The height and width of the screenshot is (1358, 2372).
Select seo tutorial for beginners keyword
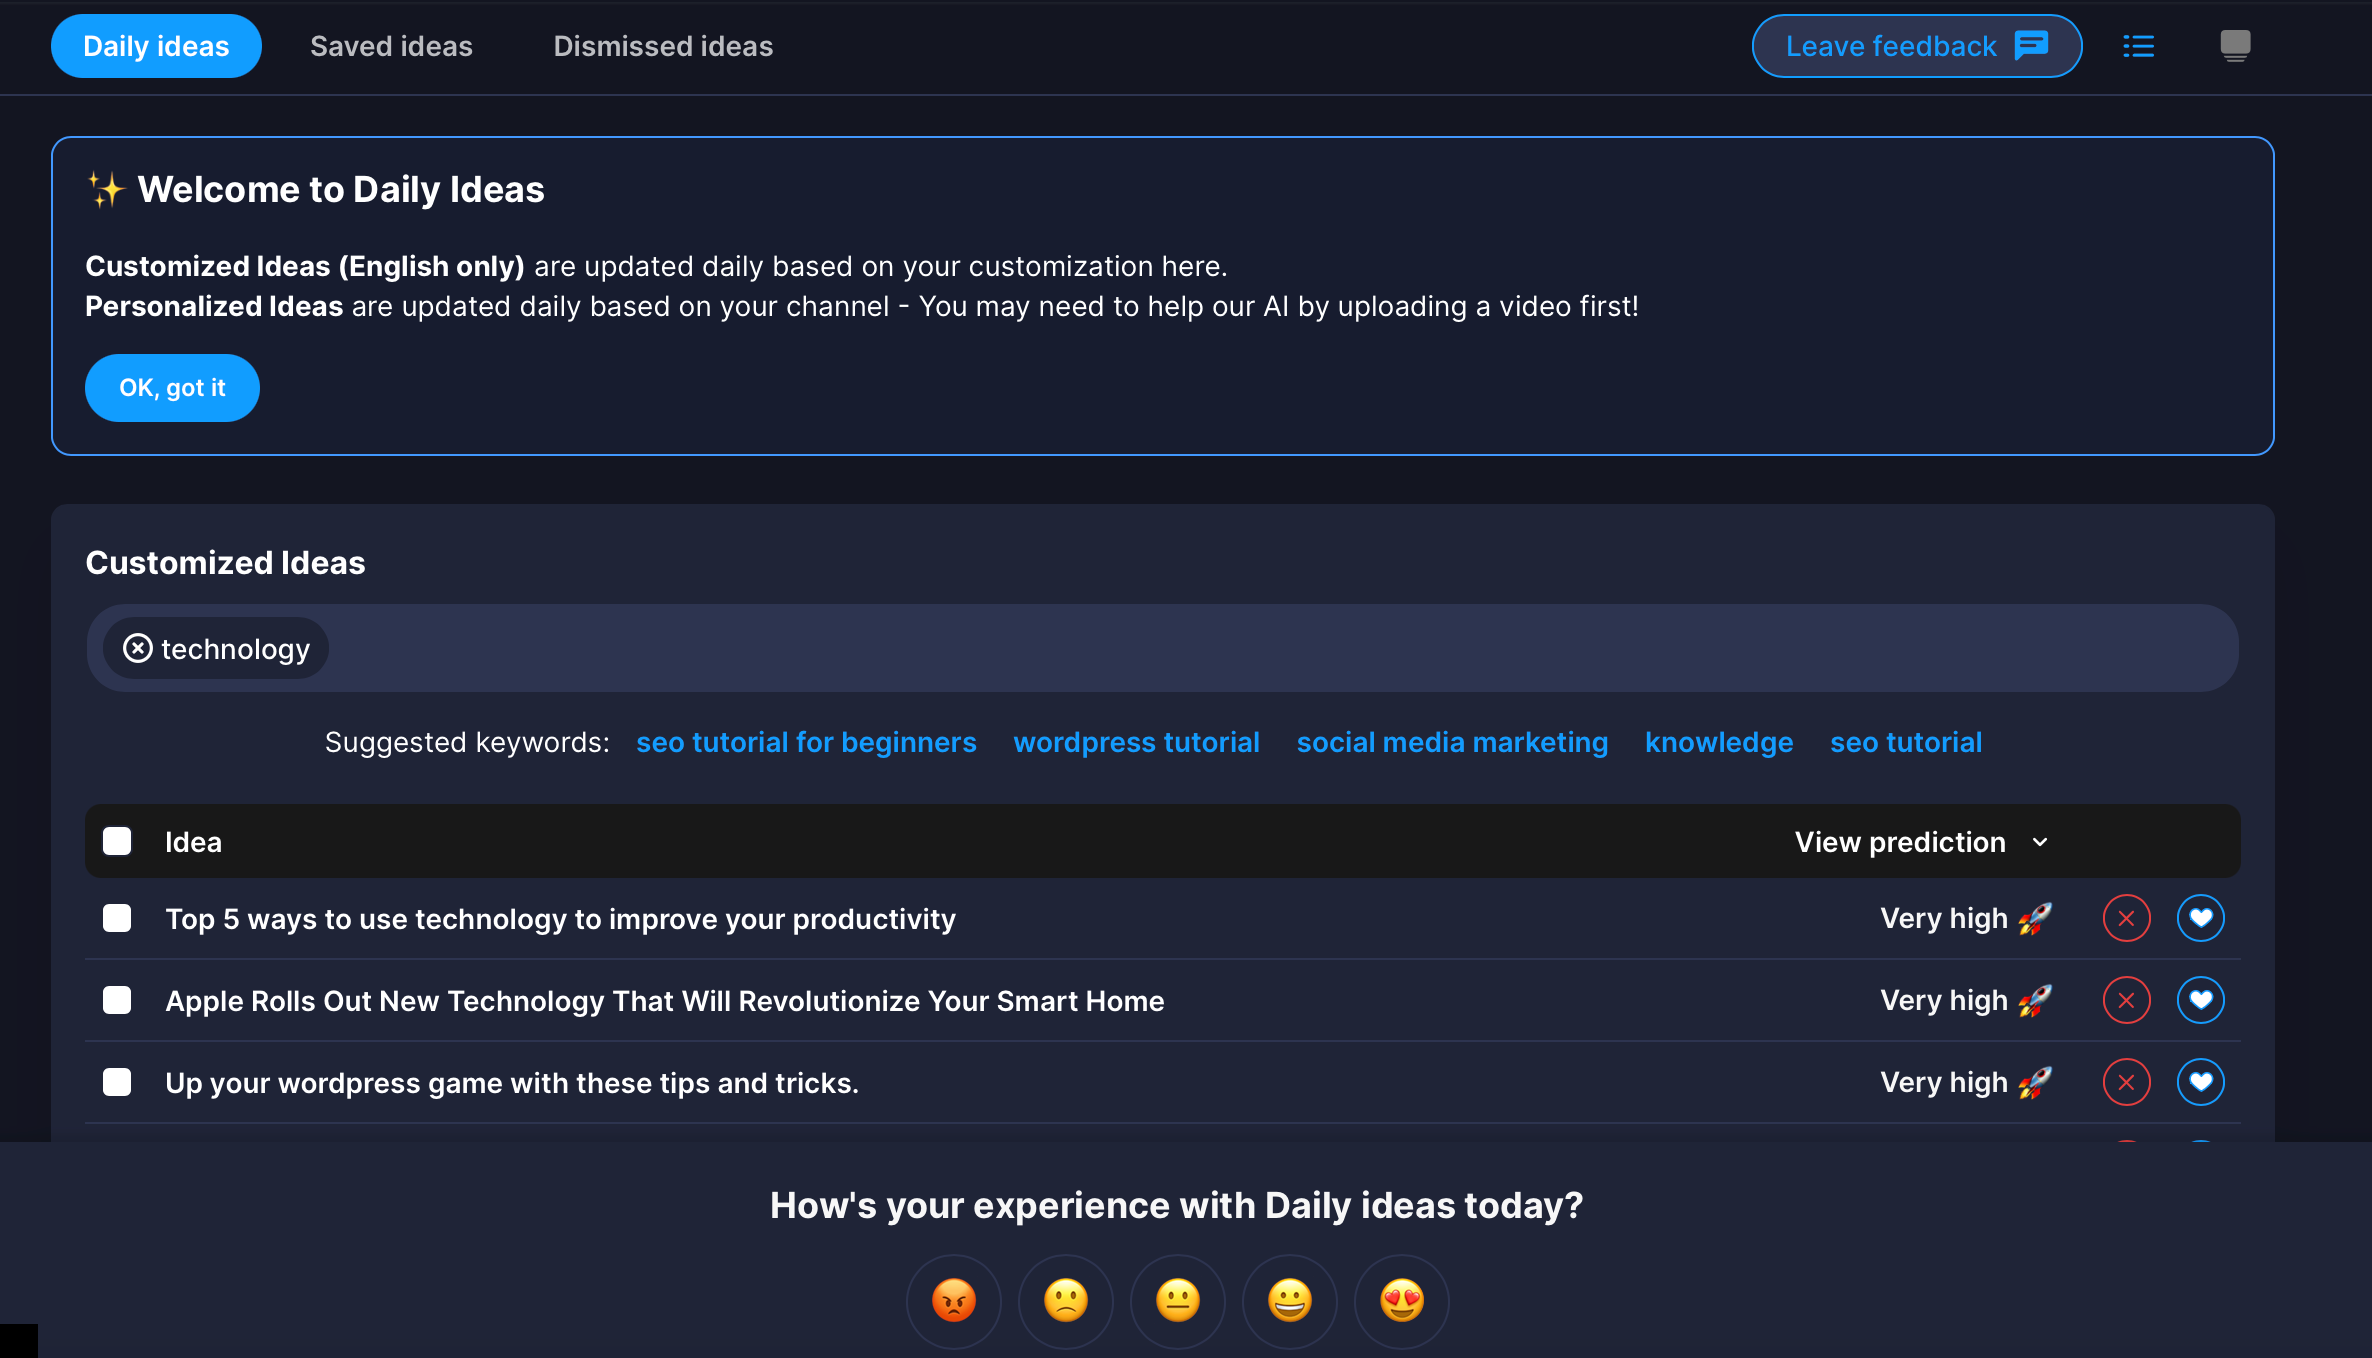click(806, 741)
